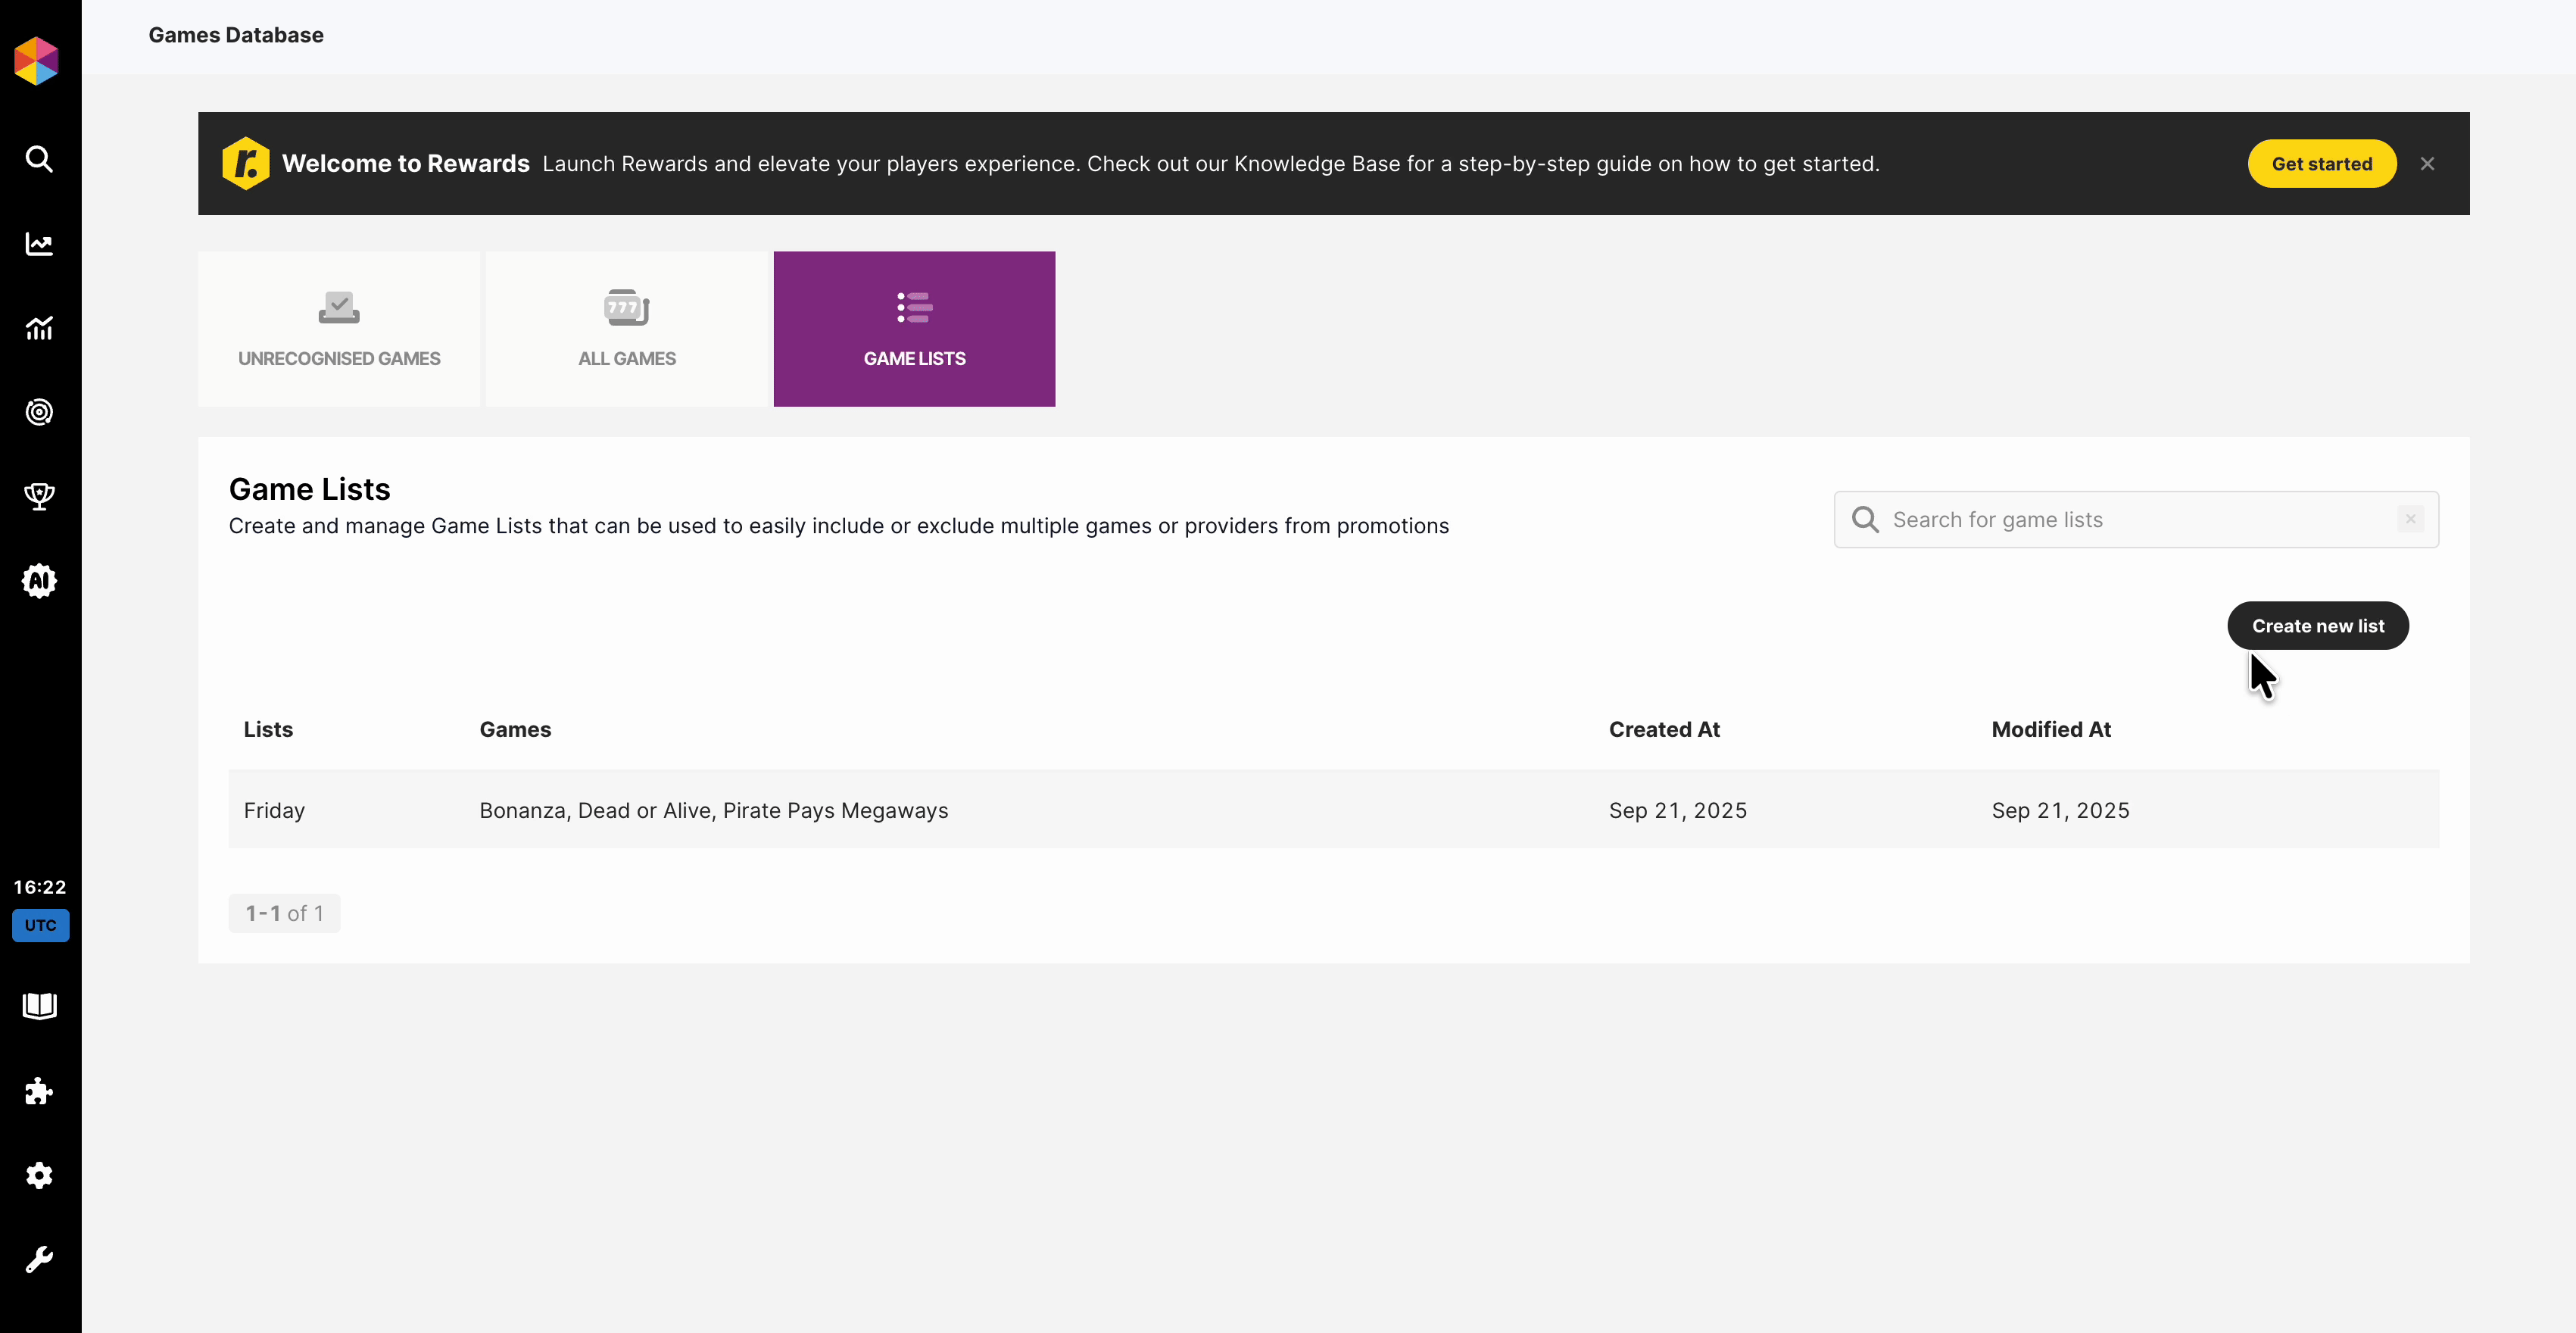Image resolution: width=2576 pixels, height=1333 pixels.
Task: Switch to Unrecognised Games tab
Action: pyautogui.click(x=339, y=329)
